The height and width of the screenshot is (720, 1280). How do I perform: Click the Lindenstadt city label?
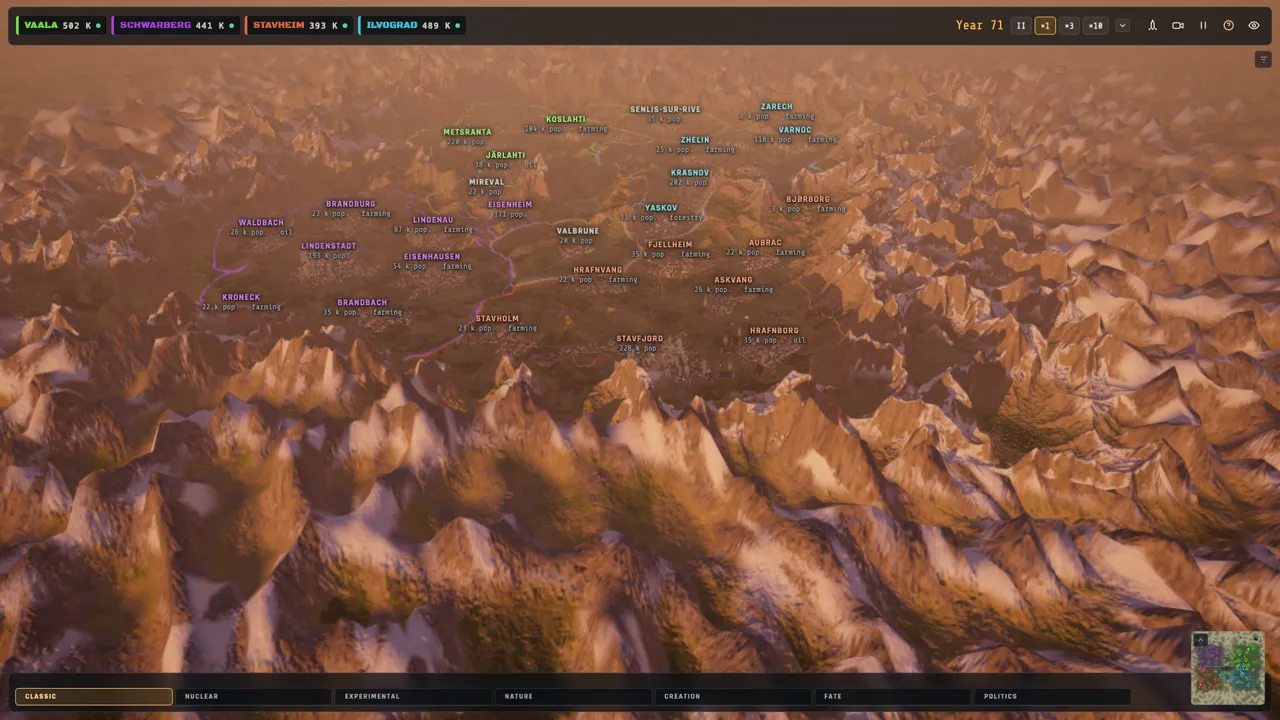click(x=329, y=246)
